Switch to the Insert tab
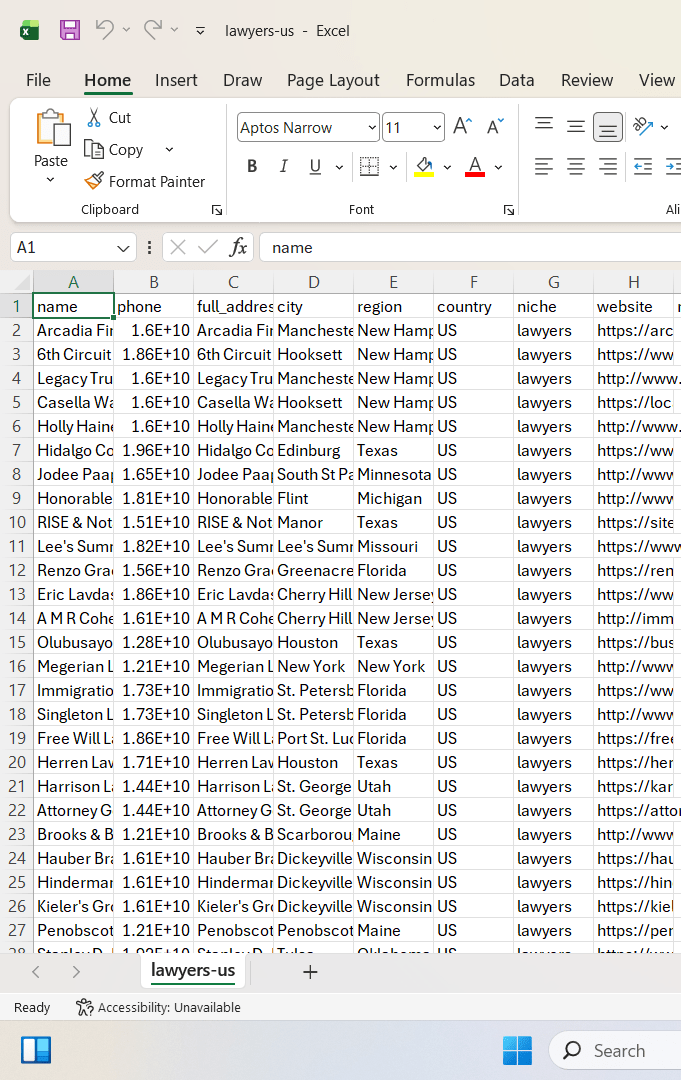This screenshot has width=681, height=1080. [176, 81]
